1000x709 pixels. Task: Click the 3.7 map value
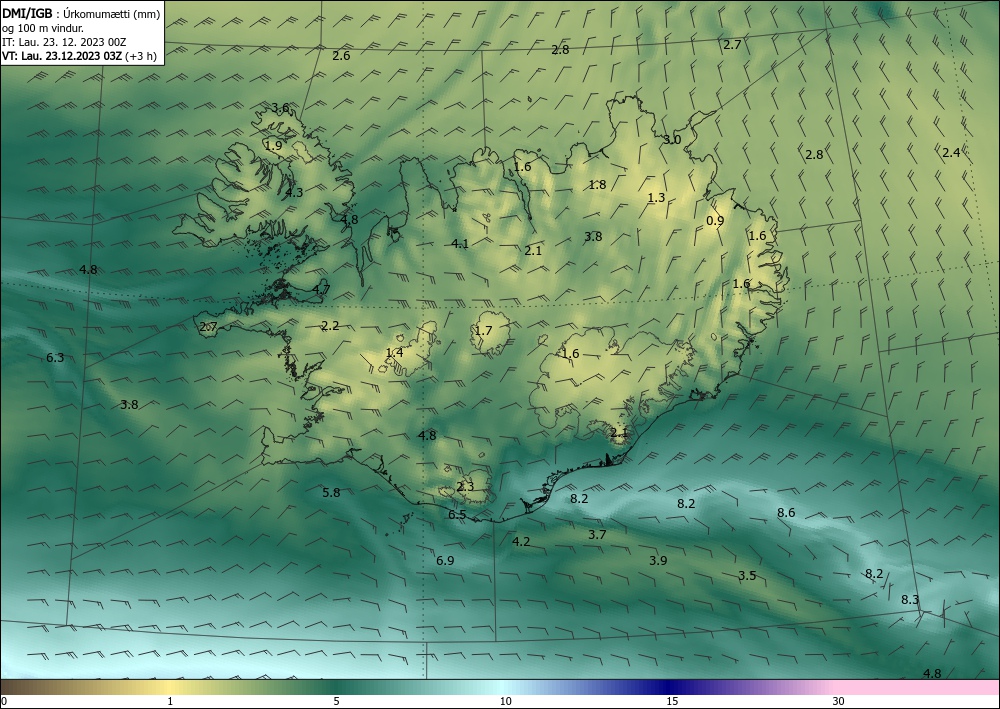[x=597, y=534]
